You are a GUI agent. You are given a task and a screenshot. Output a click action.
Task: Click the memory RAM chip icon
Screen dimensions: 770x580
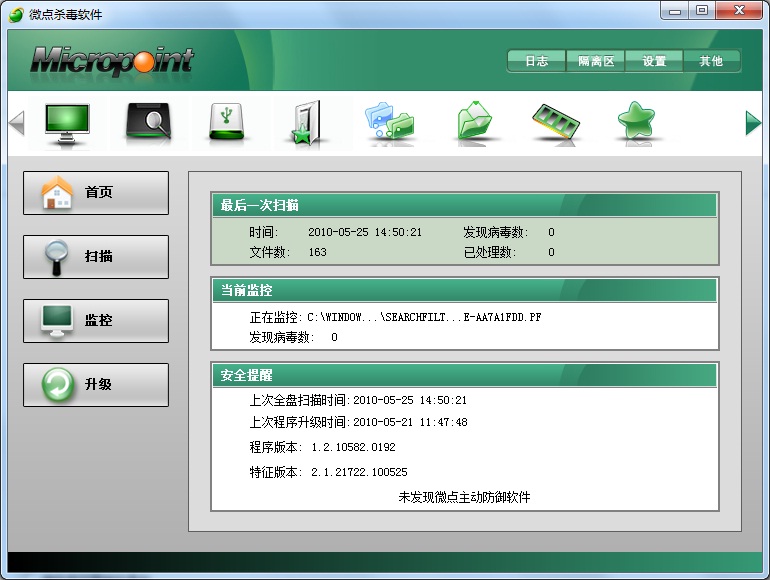coord(556,122)
